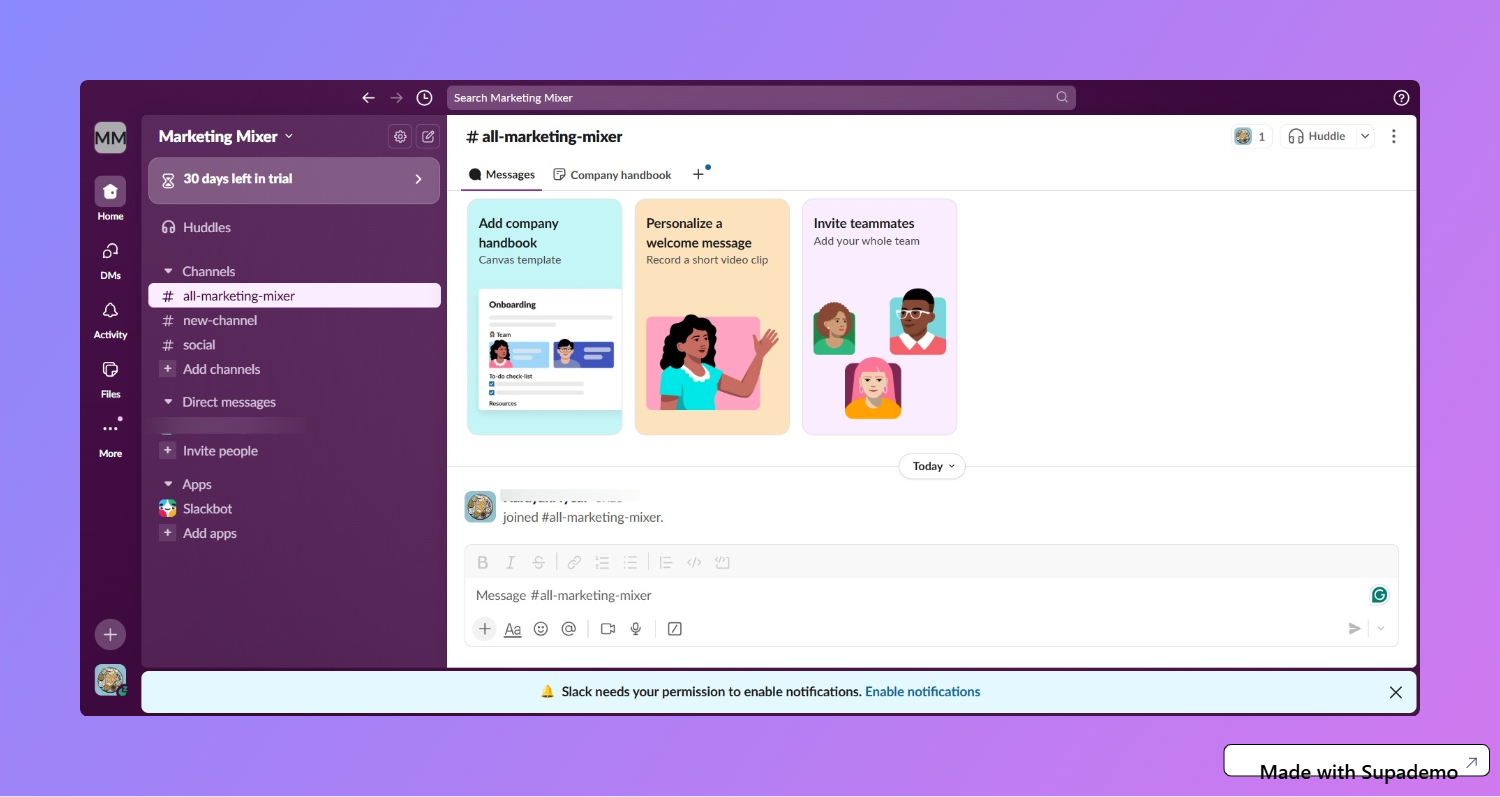
Task: Go forward with the right arrow
Action: (396, 98)
